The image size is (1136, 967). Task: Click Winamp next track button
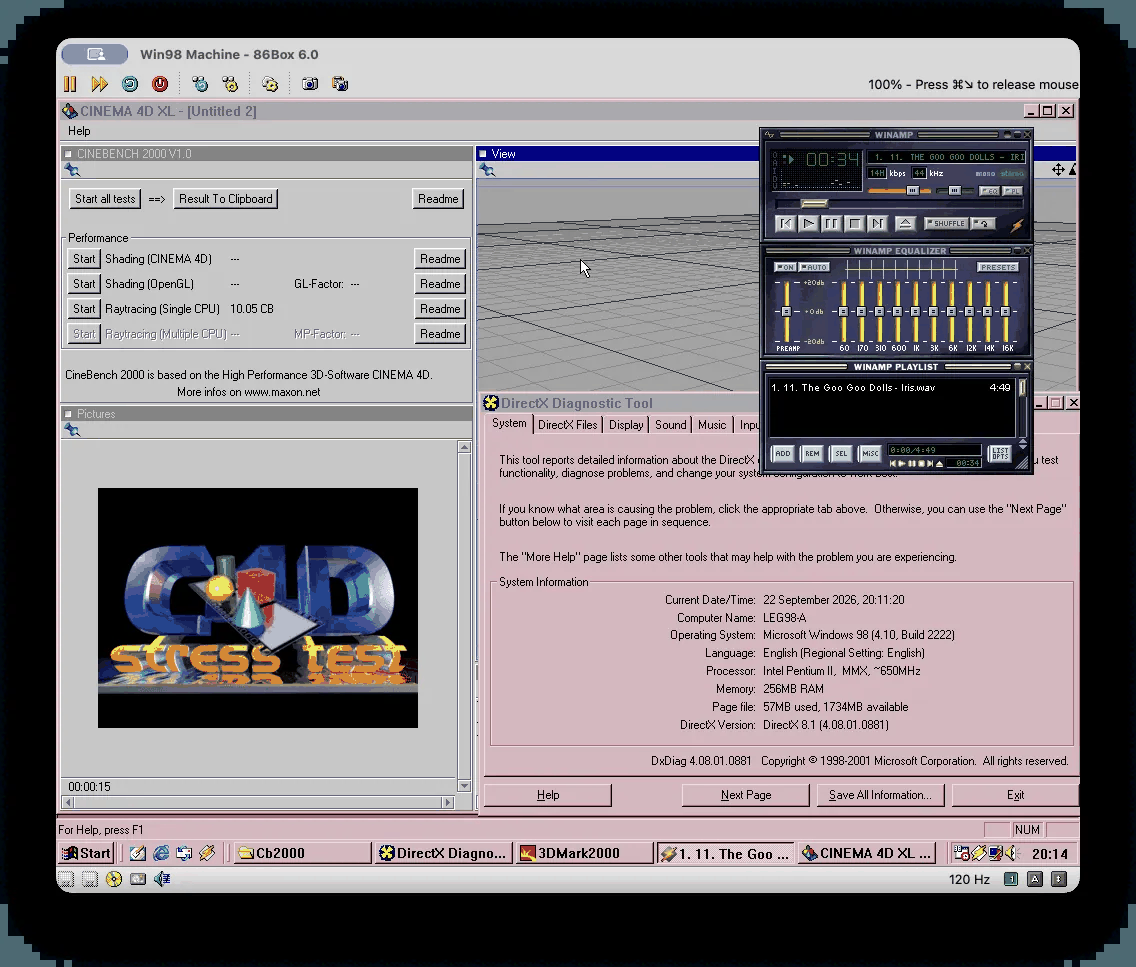click(x=878, y=224)
